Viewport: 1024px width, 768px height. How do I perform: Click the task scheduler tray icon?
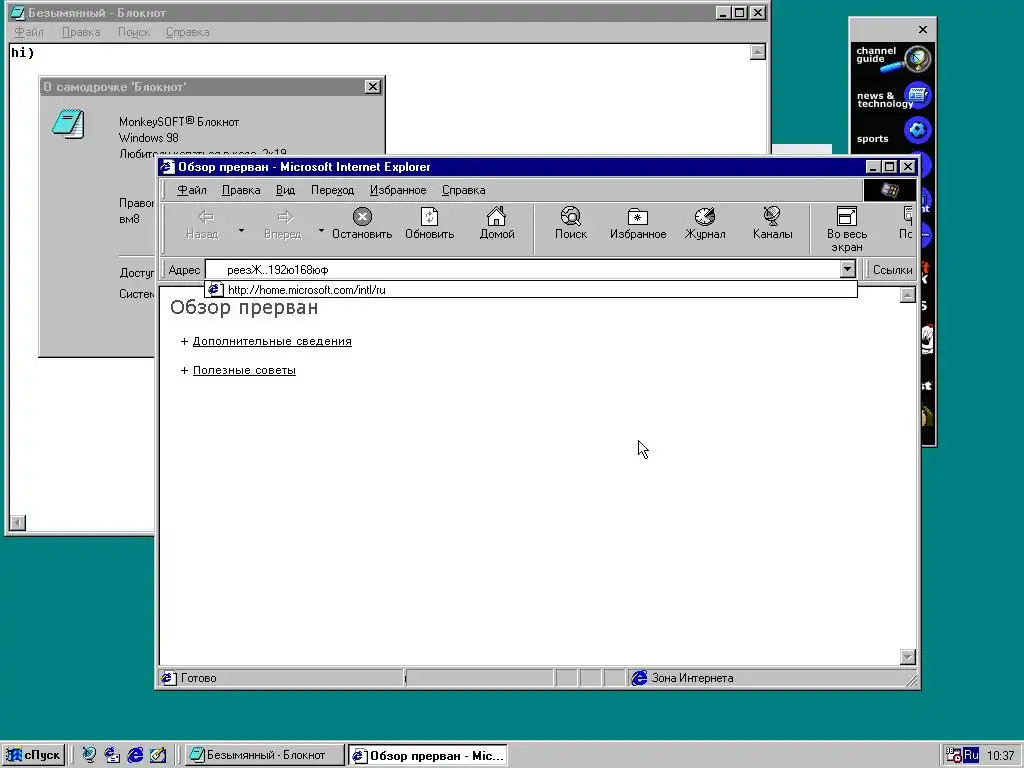point(953,755)
